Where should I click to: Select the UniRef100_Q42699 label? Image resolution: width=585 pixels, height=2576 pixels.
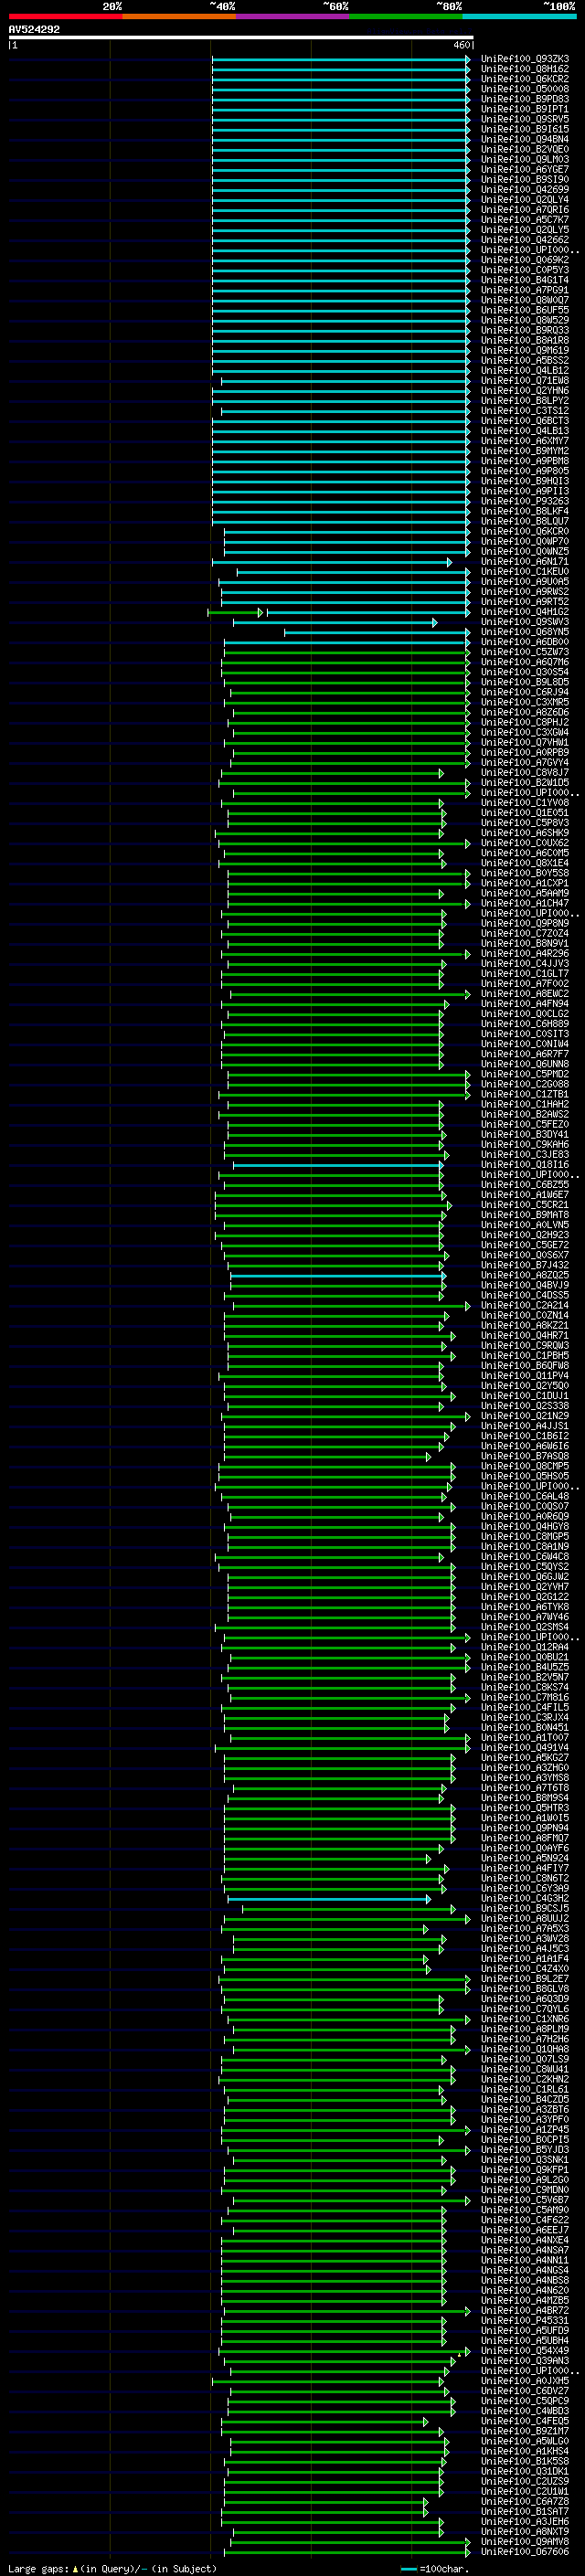click(x=525, y=190)
